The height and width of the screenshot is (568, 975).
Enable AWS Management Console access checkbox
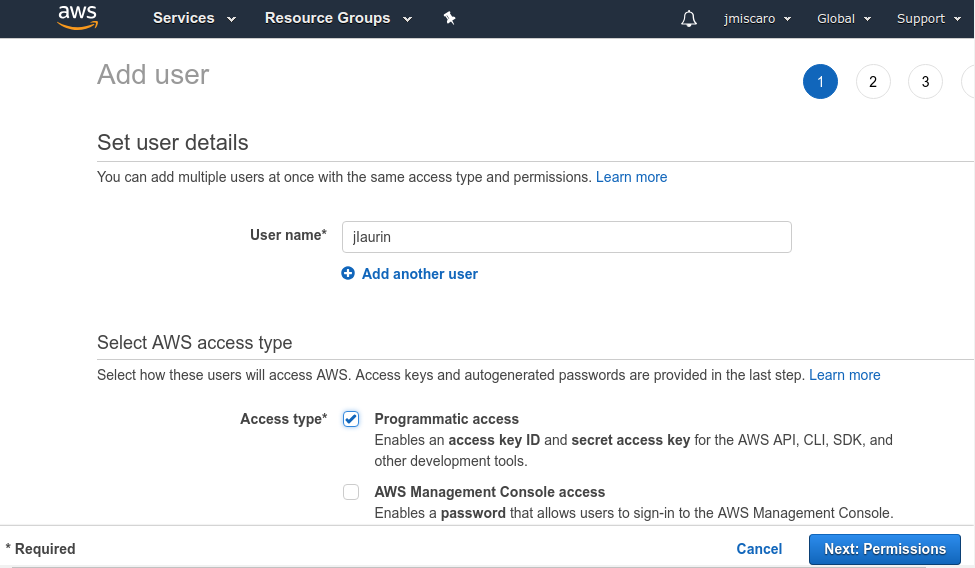point(351,492)
